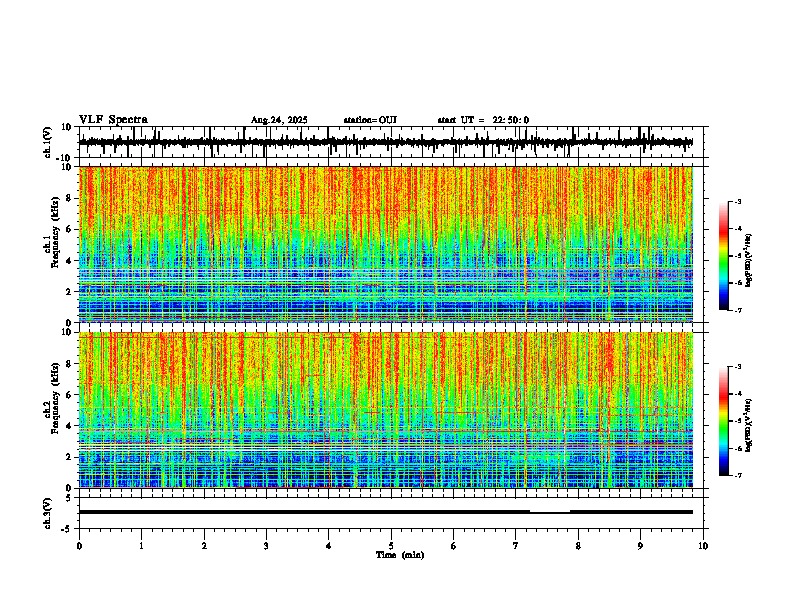Click the ch.1(V) waveform axis label
792x612 pixels.
48,142
